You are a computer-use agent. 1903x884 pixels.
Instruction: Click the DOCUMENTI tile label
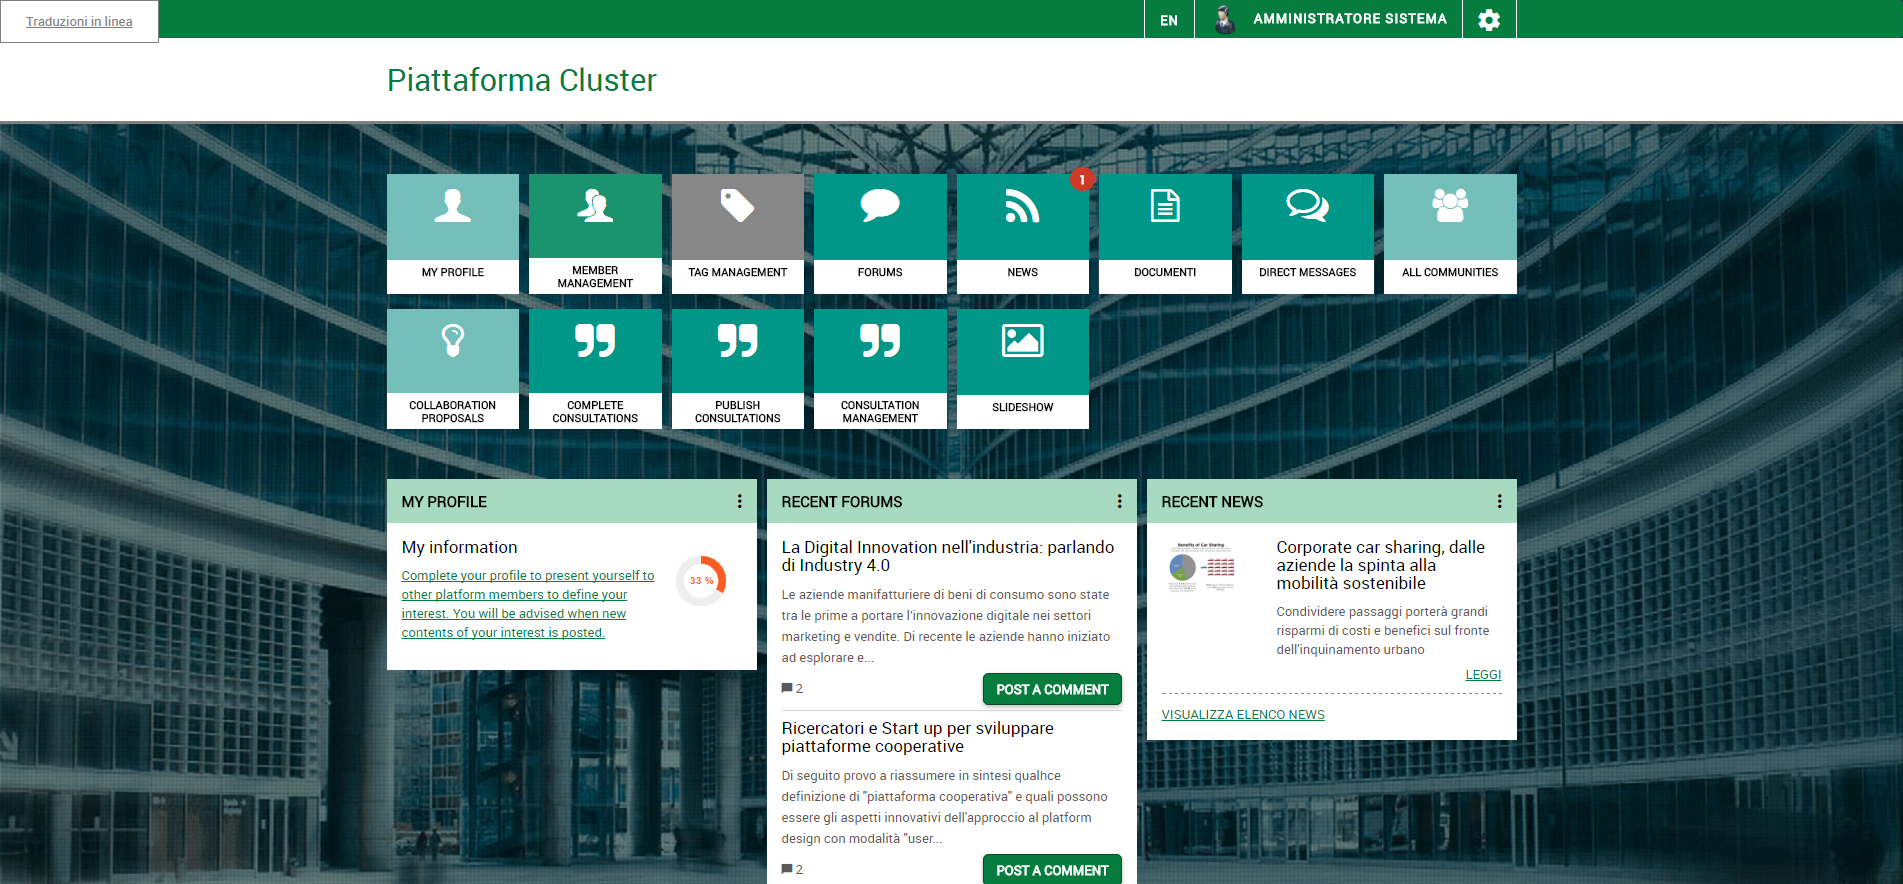pyautogui.click(x=1165, y=272)
